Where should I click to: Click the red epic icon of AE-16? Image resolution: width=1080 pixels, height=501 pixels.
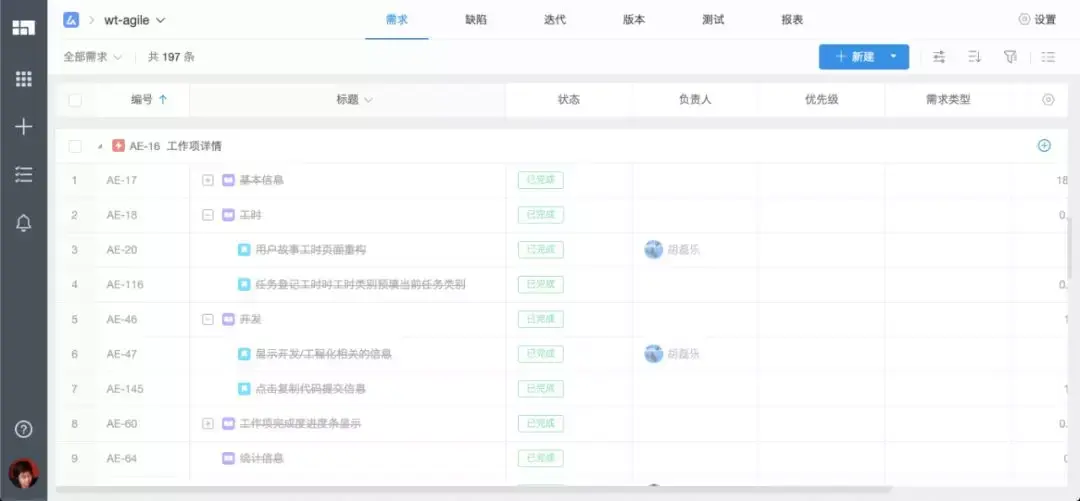point(118,146)
